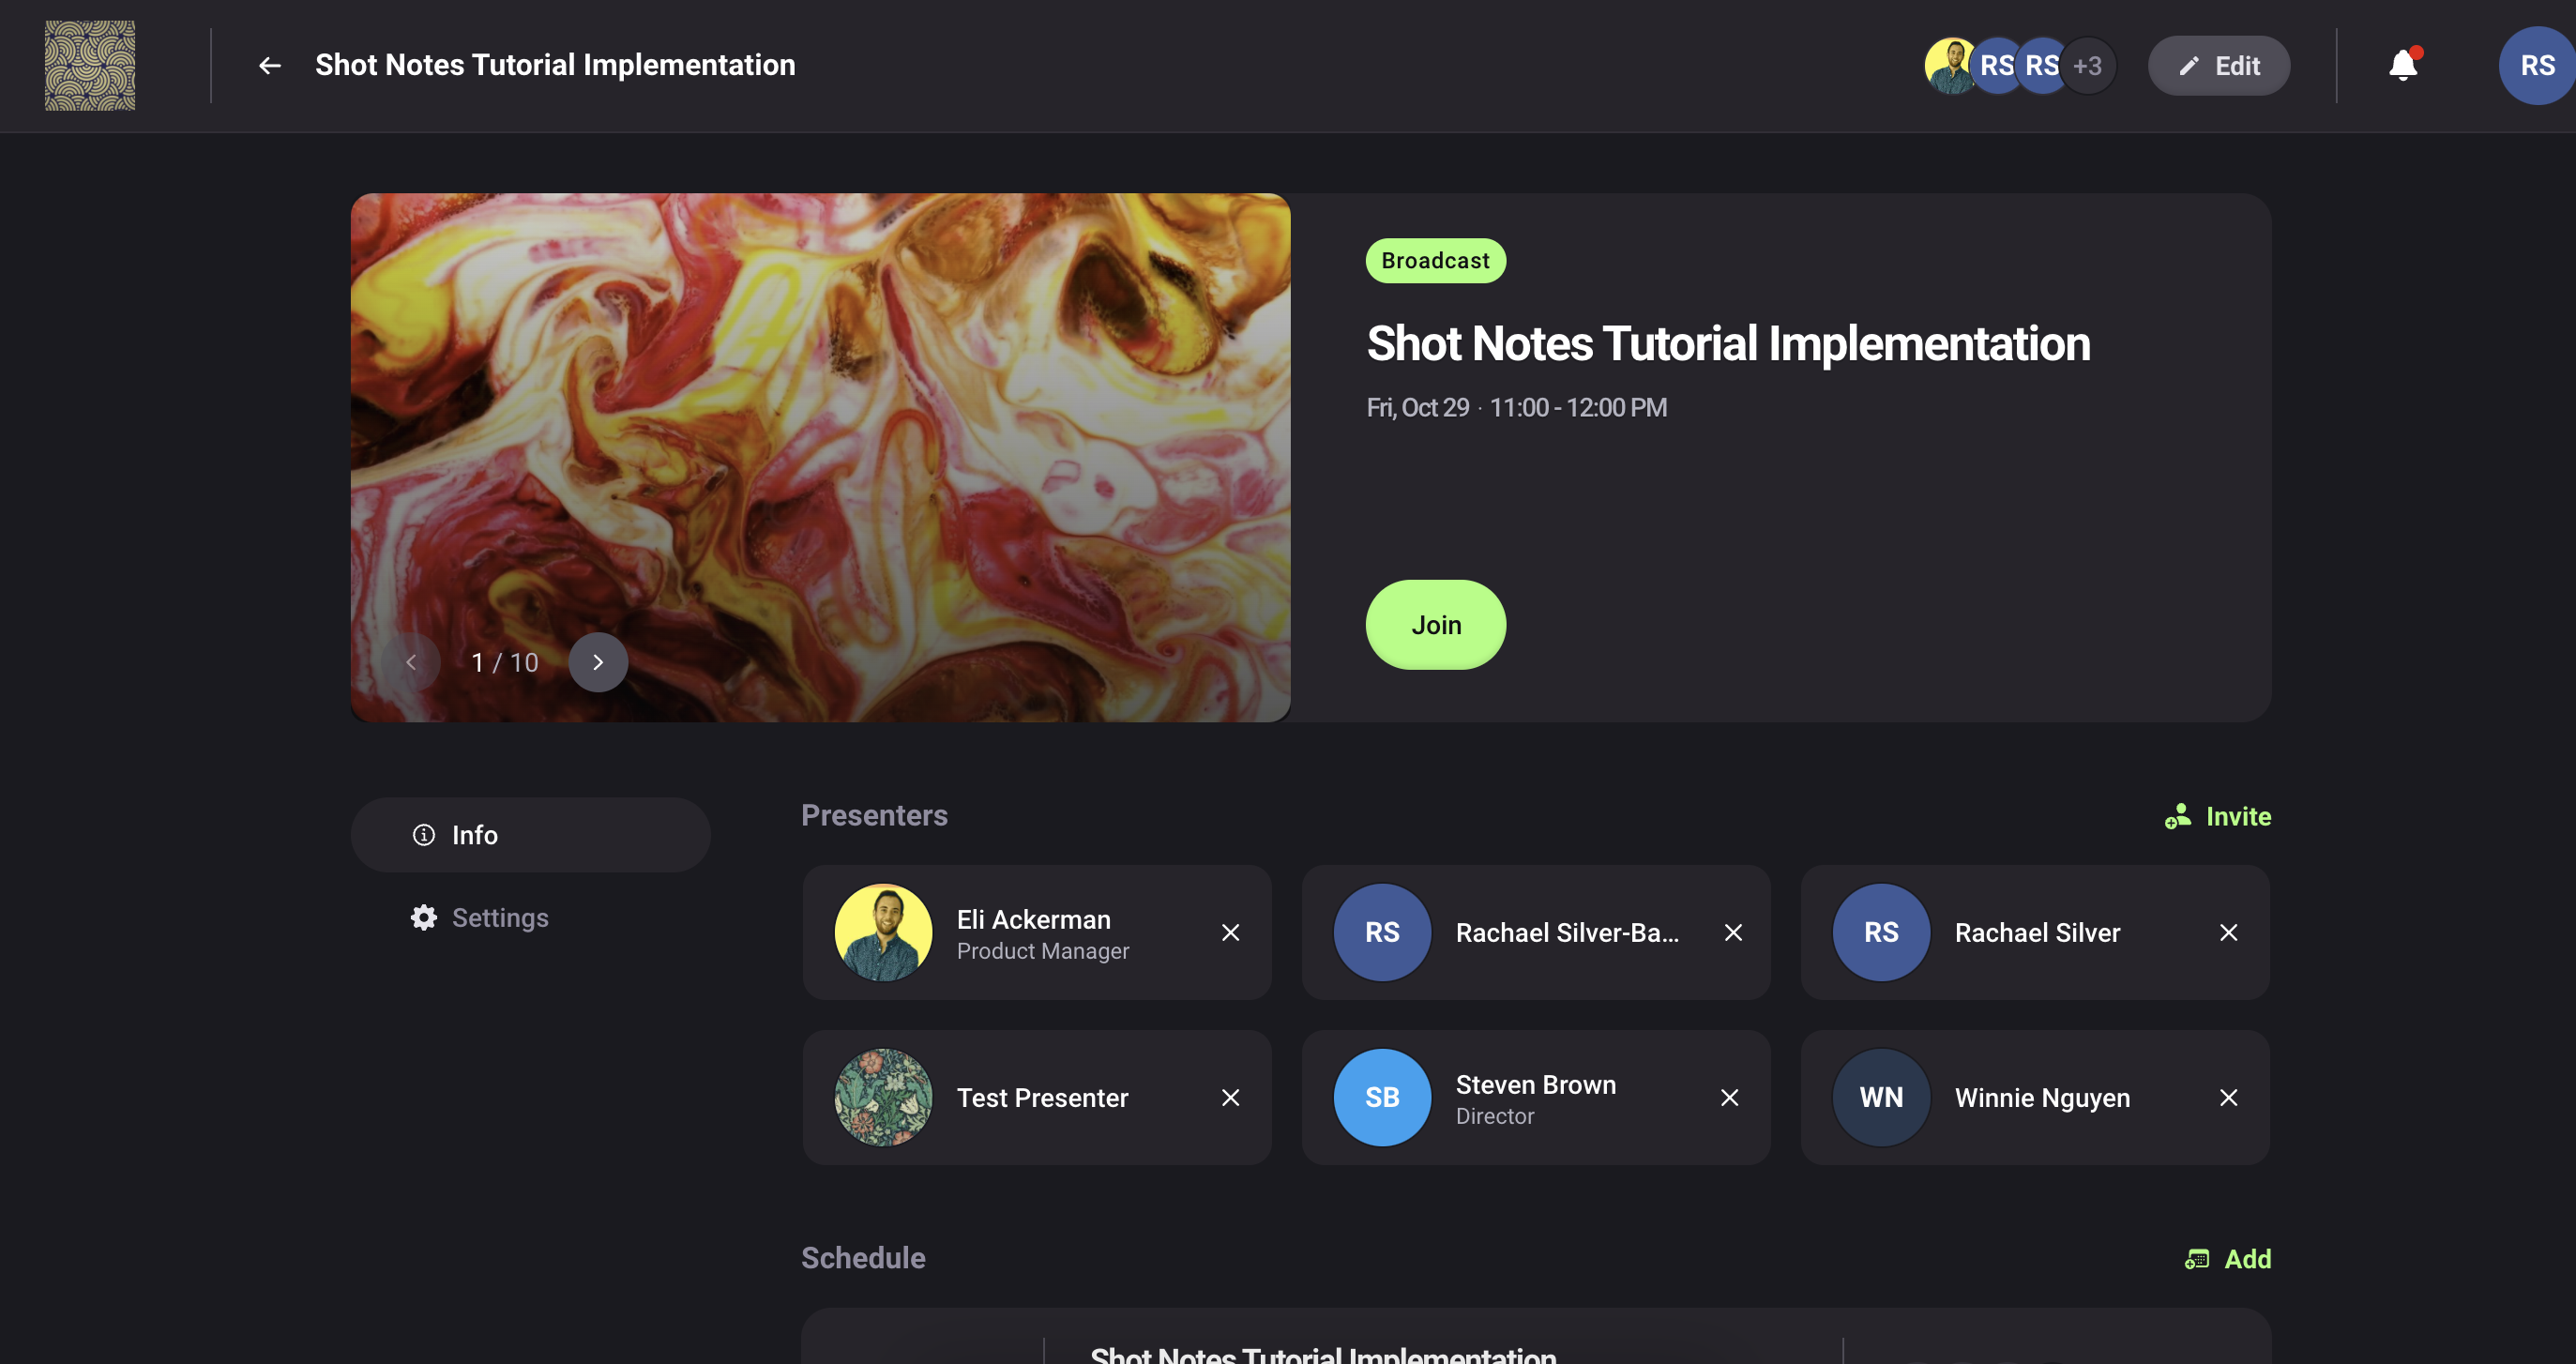
Task: Click Add to add a schedule item
Action: coord(2228,1259)
